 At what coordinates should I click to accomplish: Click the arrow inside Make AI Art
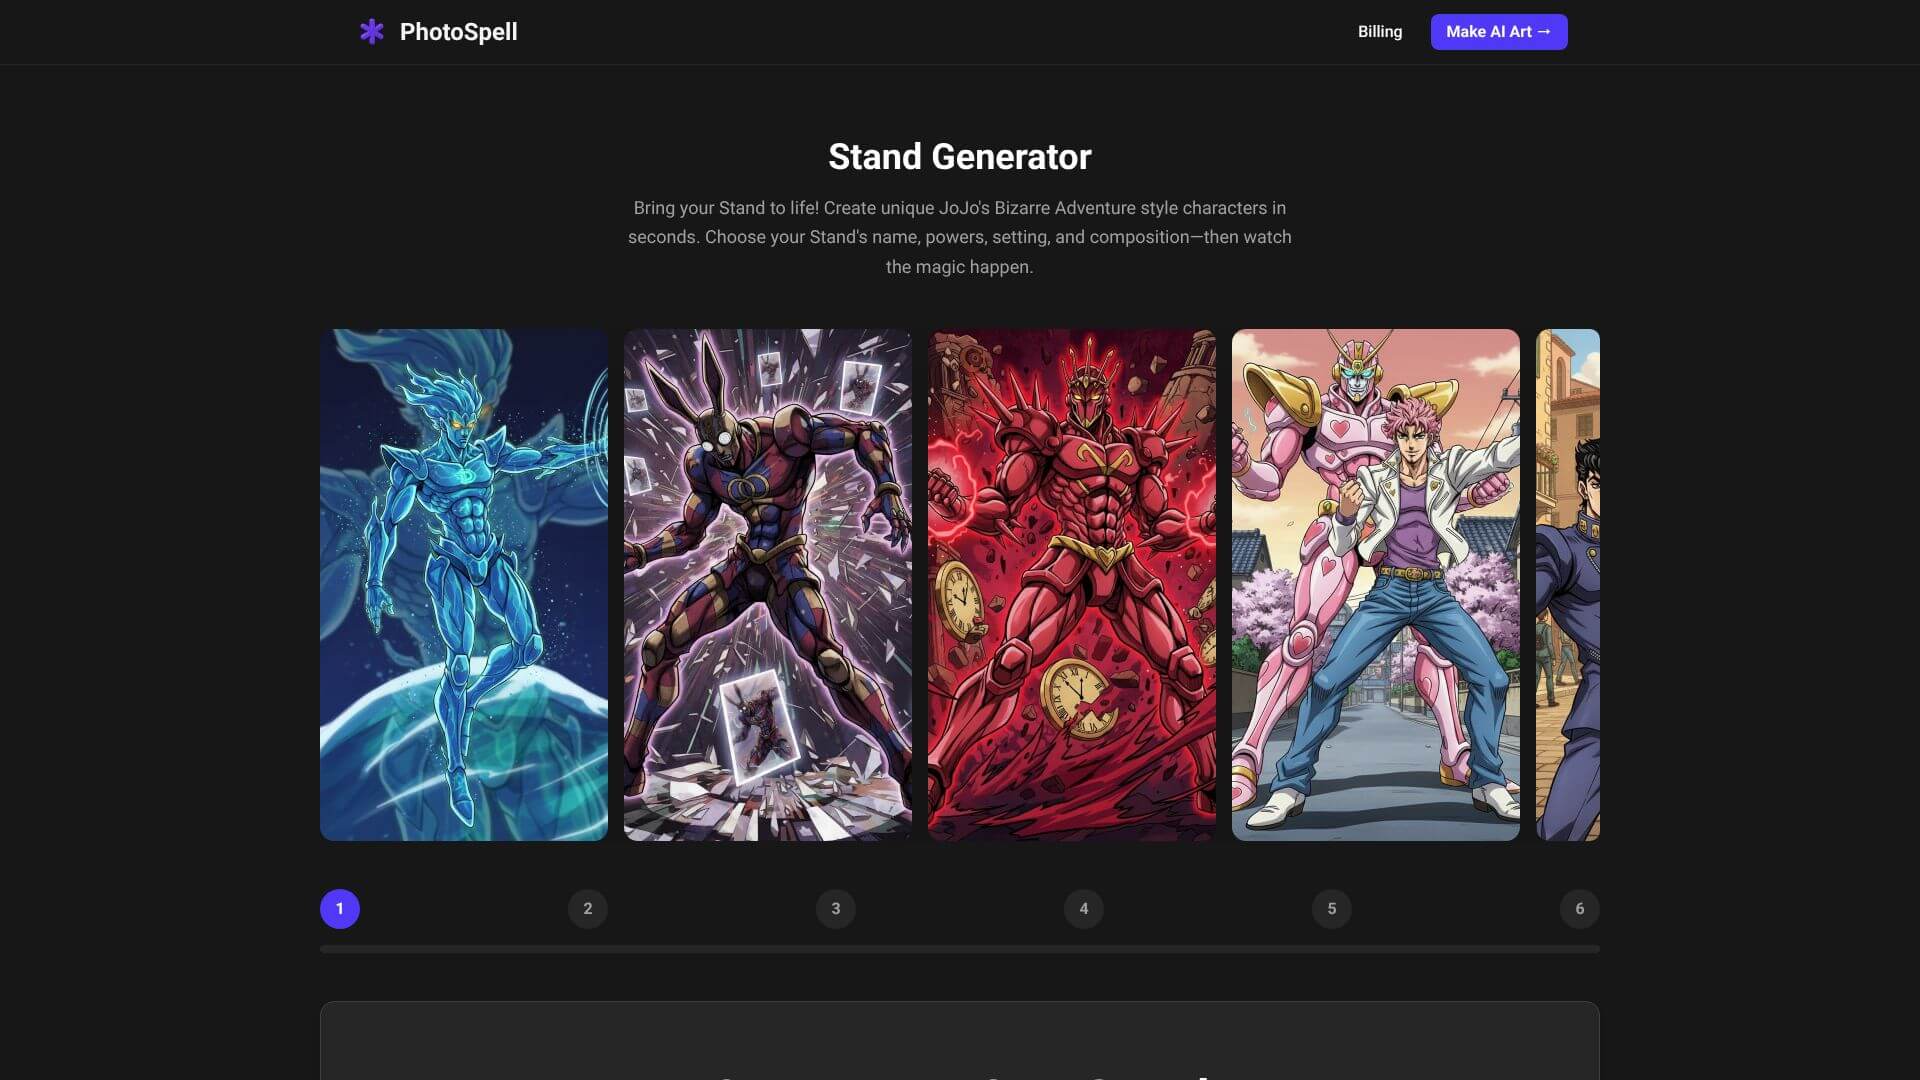coord(1544,32)
